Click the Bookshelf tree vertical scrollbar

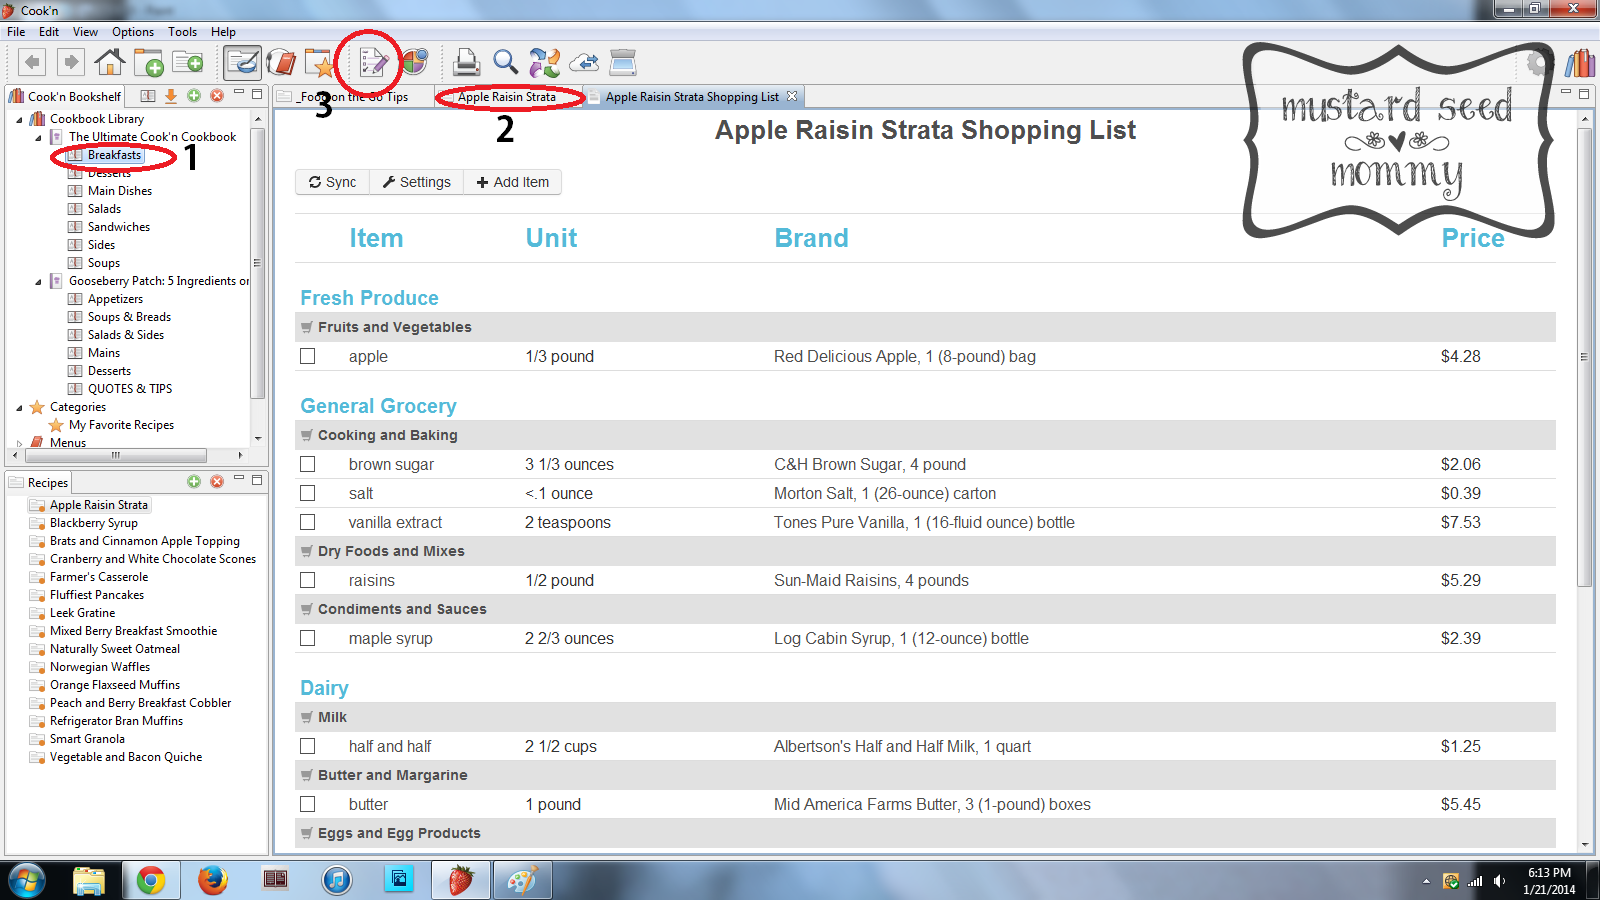point(257,263)
